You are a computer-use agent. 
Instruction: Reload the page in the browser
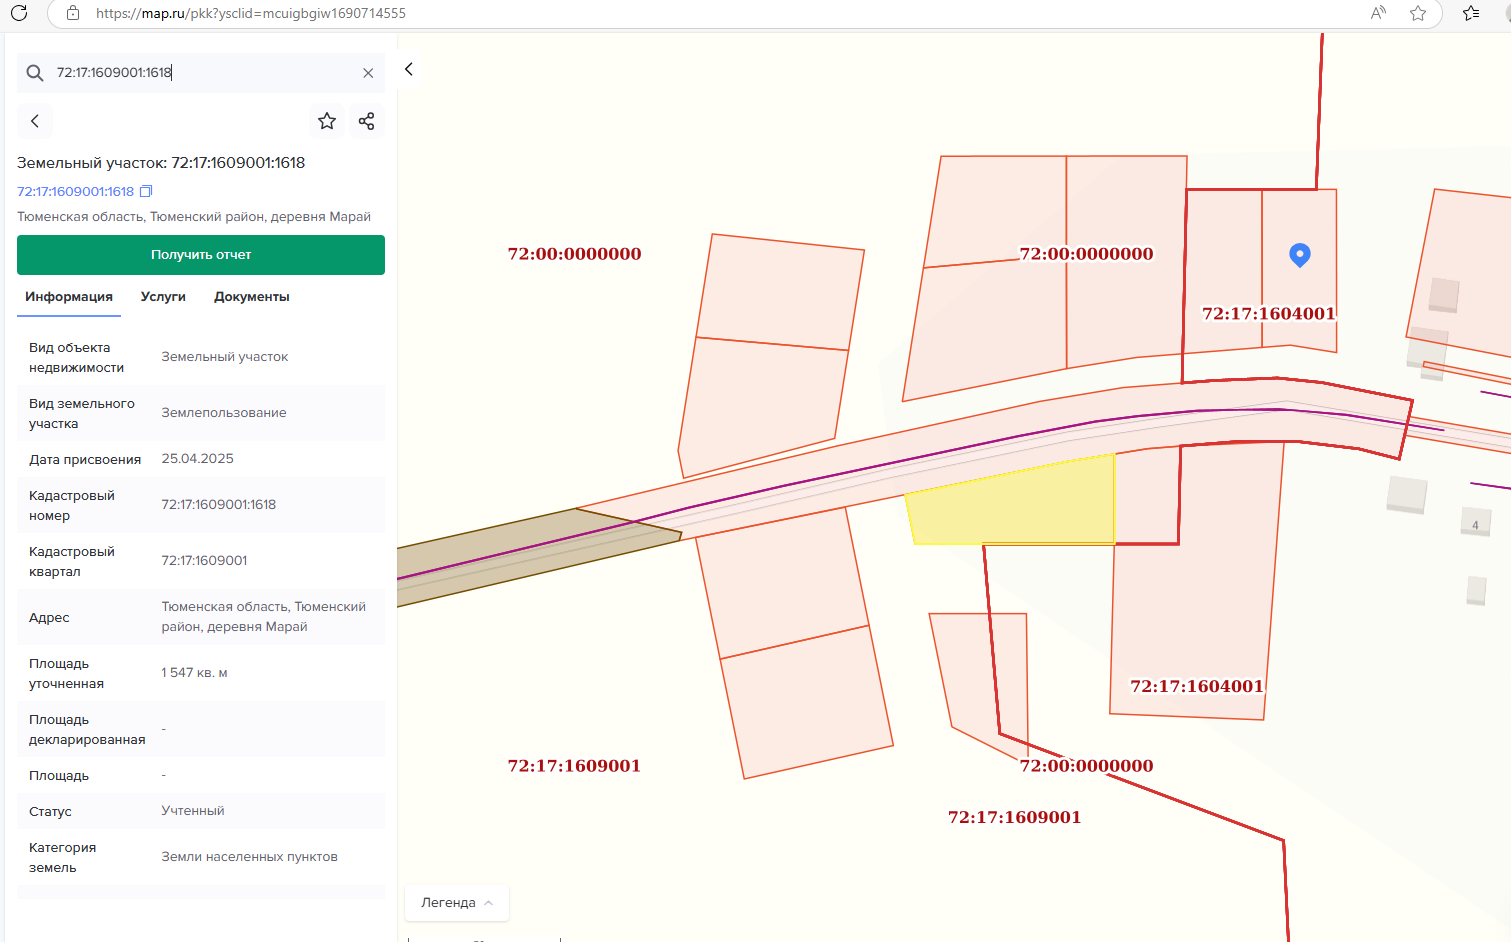(19, 13)
